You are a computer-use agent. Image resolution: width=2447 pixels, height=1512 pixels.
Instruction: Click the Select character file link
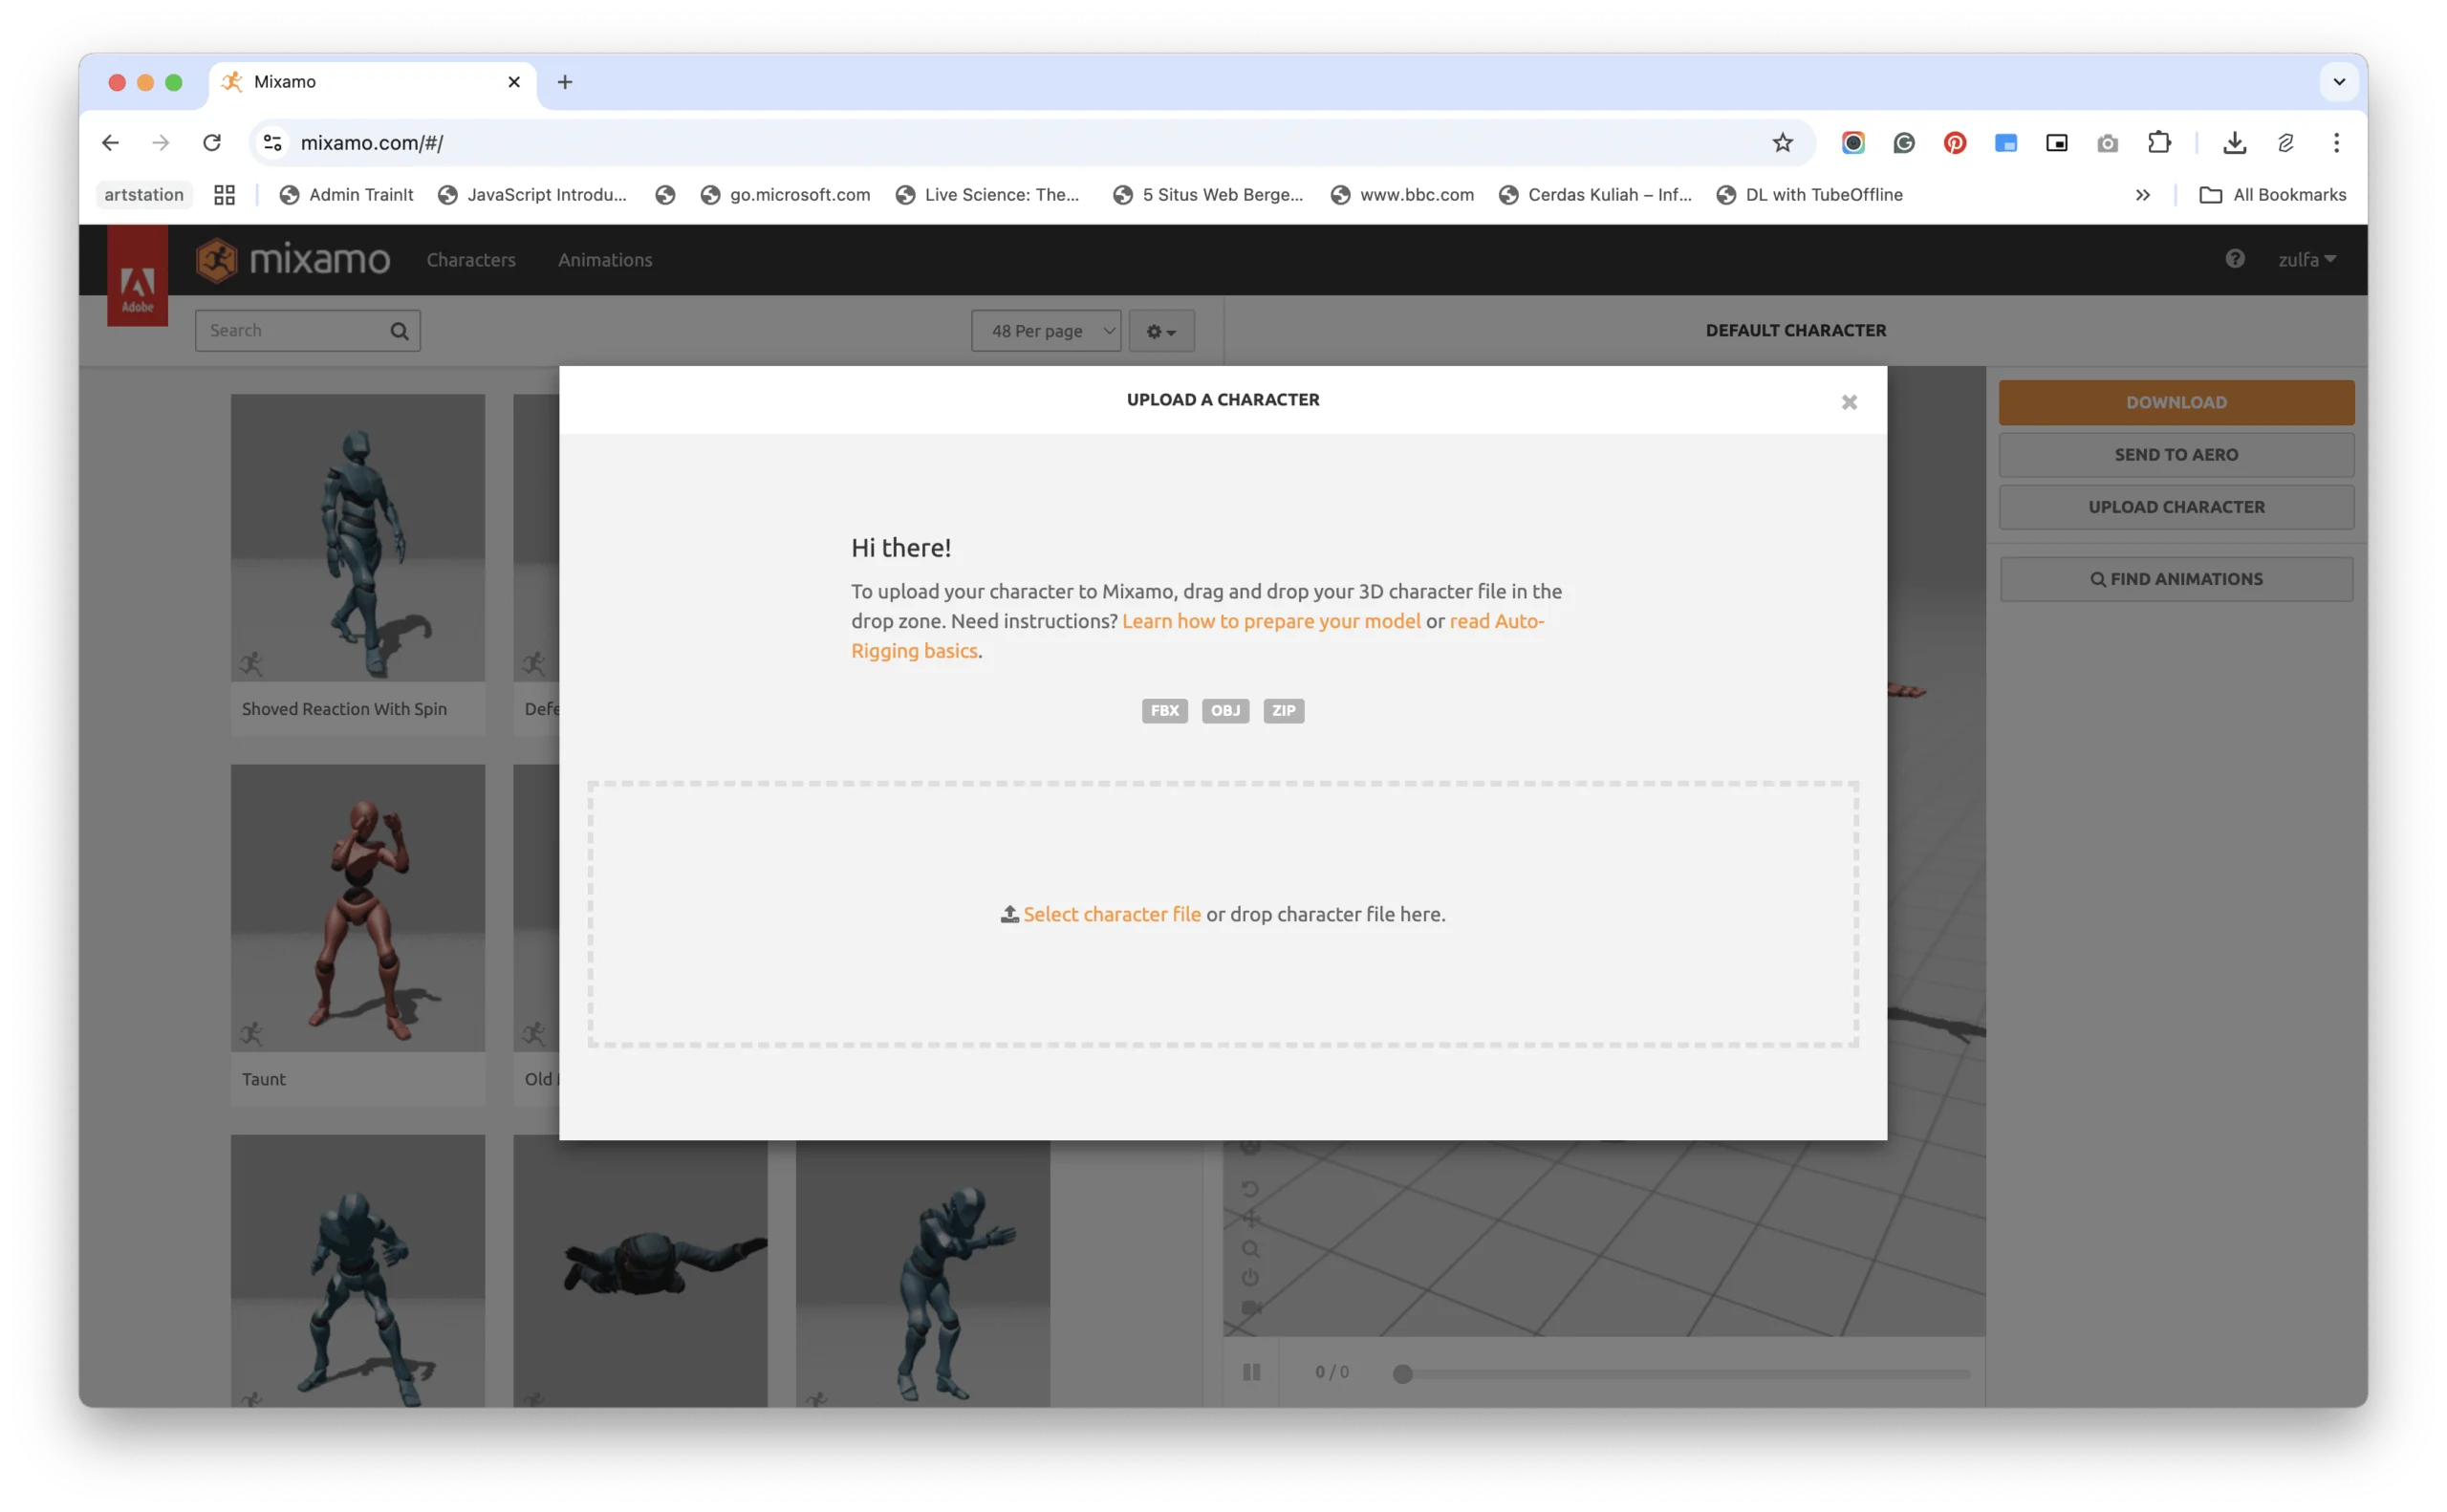coord(1111,914)
